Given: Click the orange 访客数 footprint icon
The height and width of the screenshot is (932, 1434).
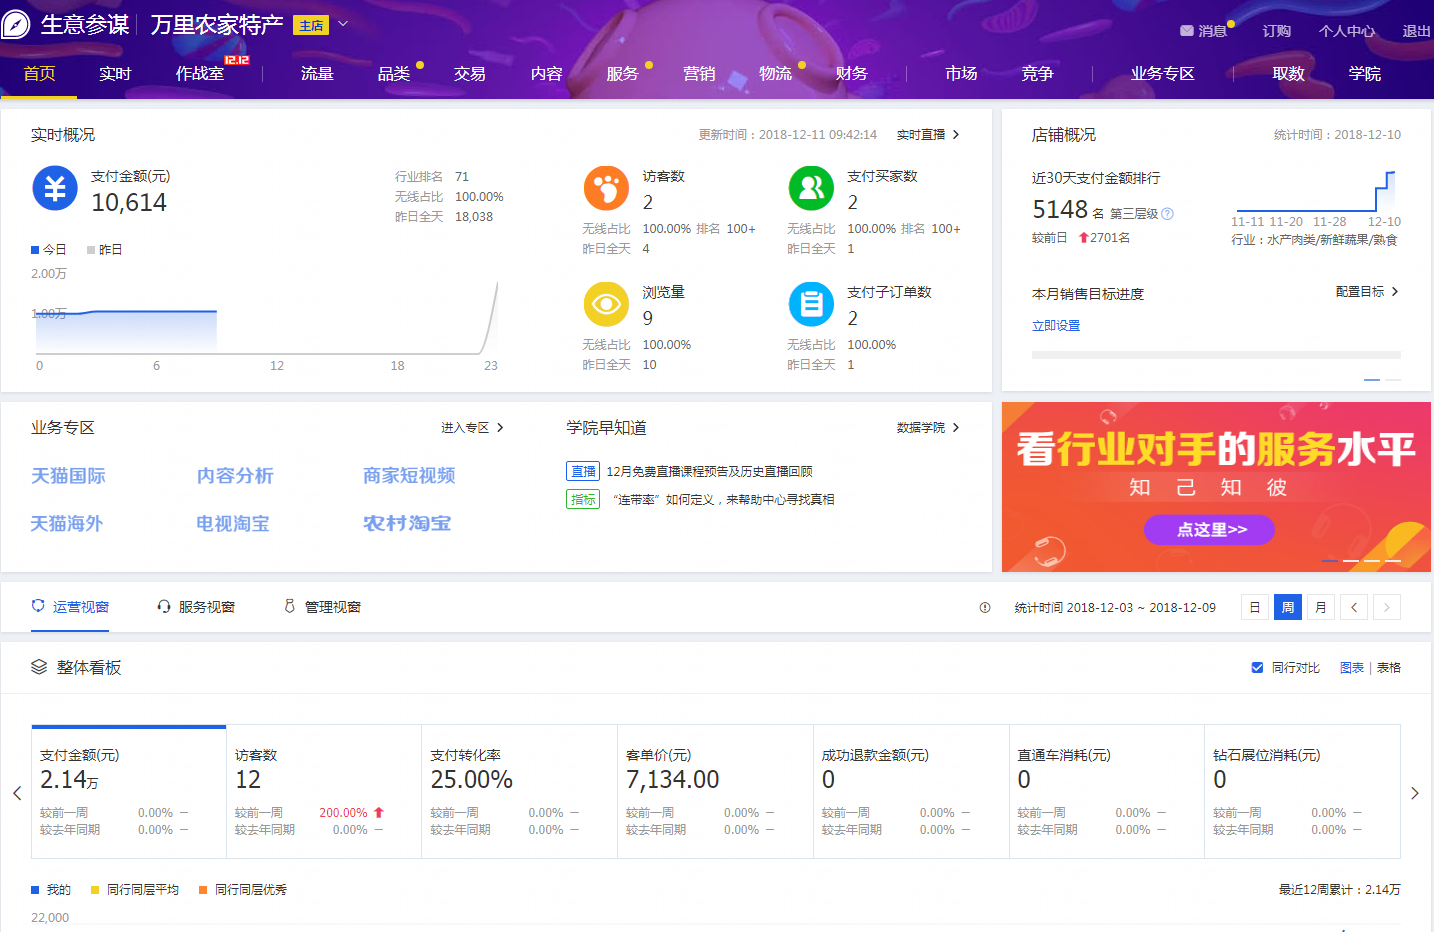Looking at the screenshot, I should tap(606, 188).
